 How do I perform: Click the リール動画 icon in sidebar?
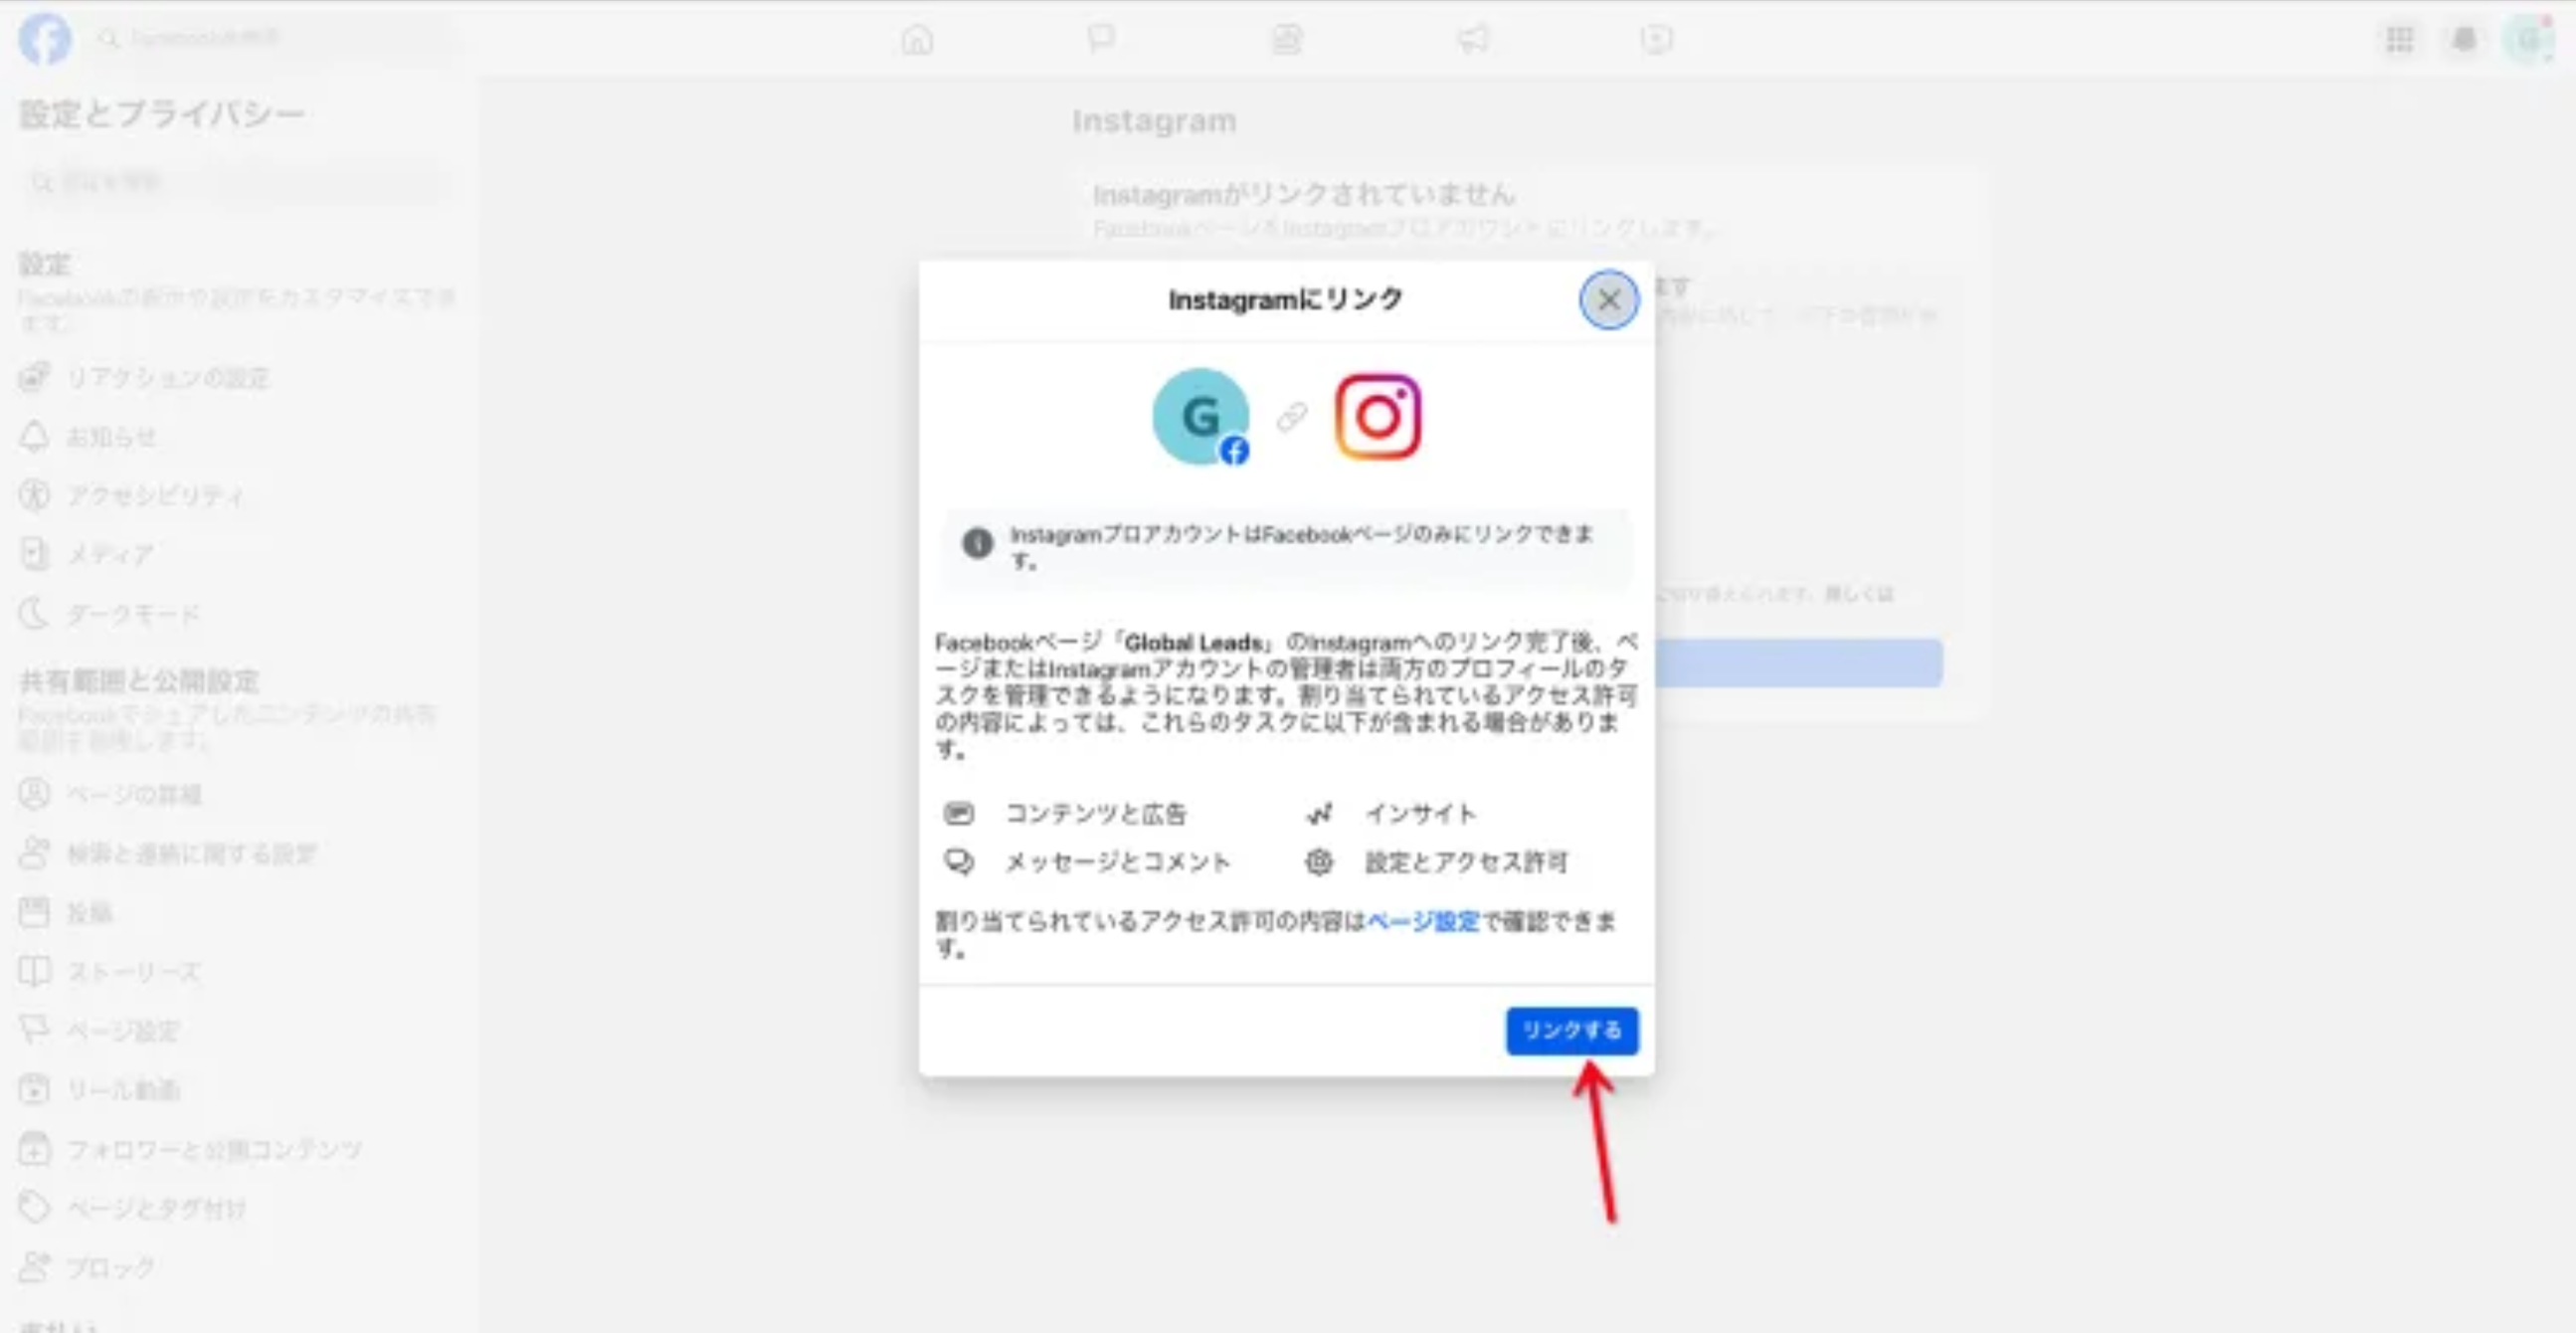point(34,1089)
